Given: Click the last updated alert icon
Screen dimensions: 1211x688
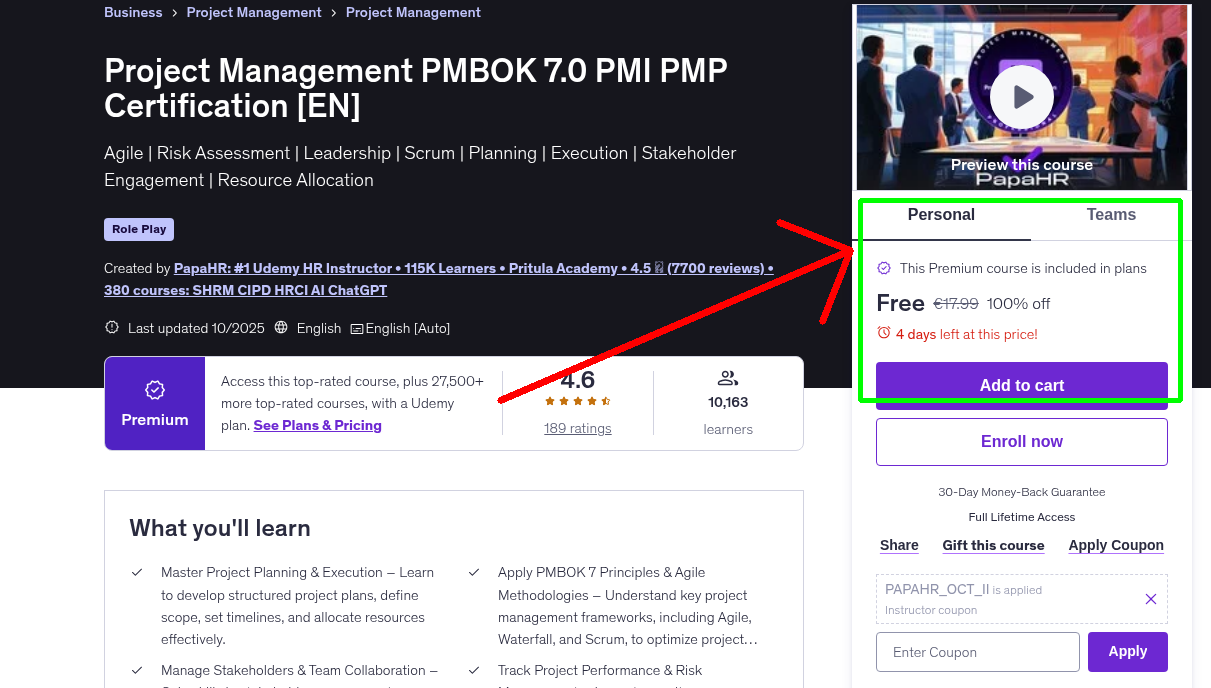Looking at the screenshot, I should click(x=112, y=328).
